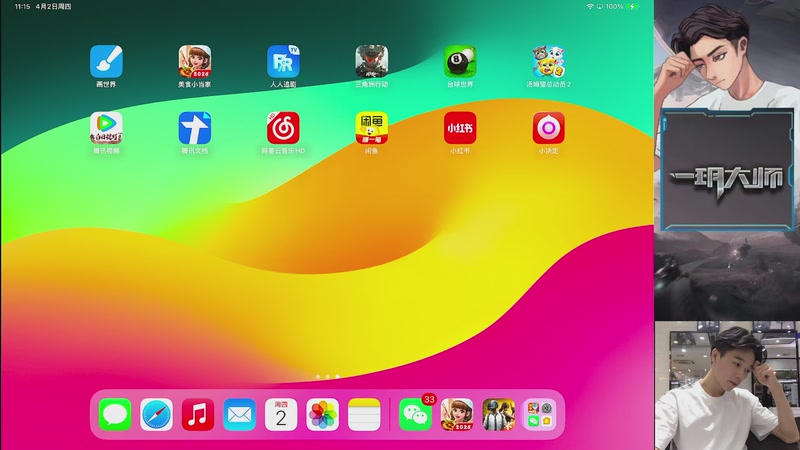This screenshot has height=450, width=800.
Task: Open the Notes app in dock
Action: pos(364,414)
